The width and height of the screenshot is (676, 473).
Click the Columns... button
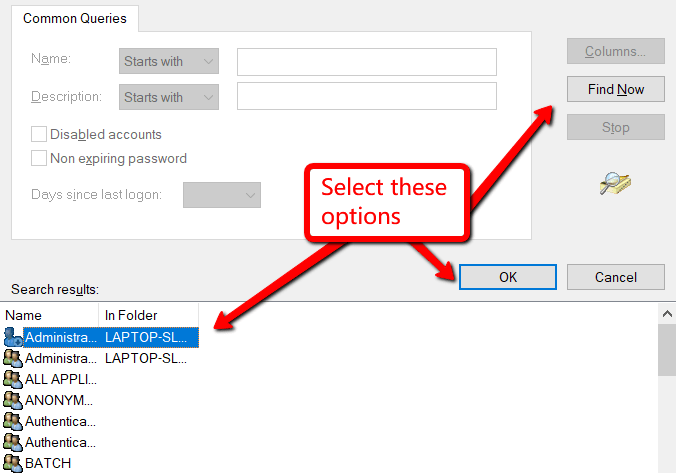click(615, 51)
